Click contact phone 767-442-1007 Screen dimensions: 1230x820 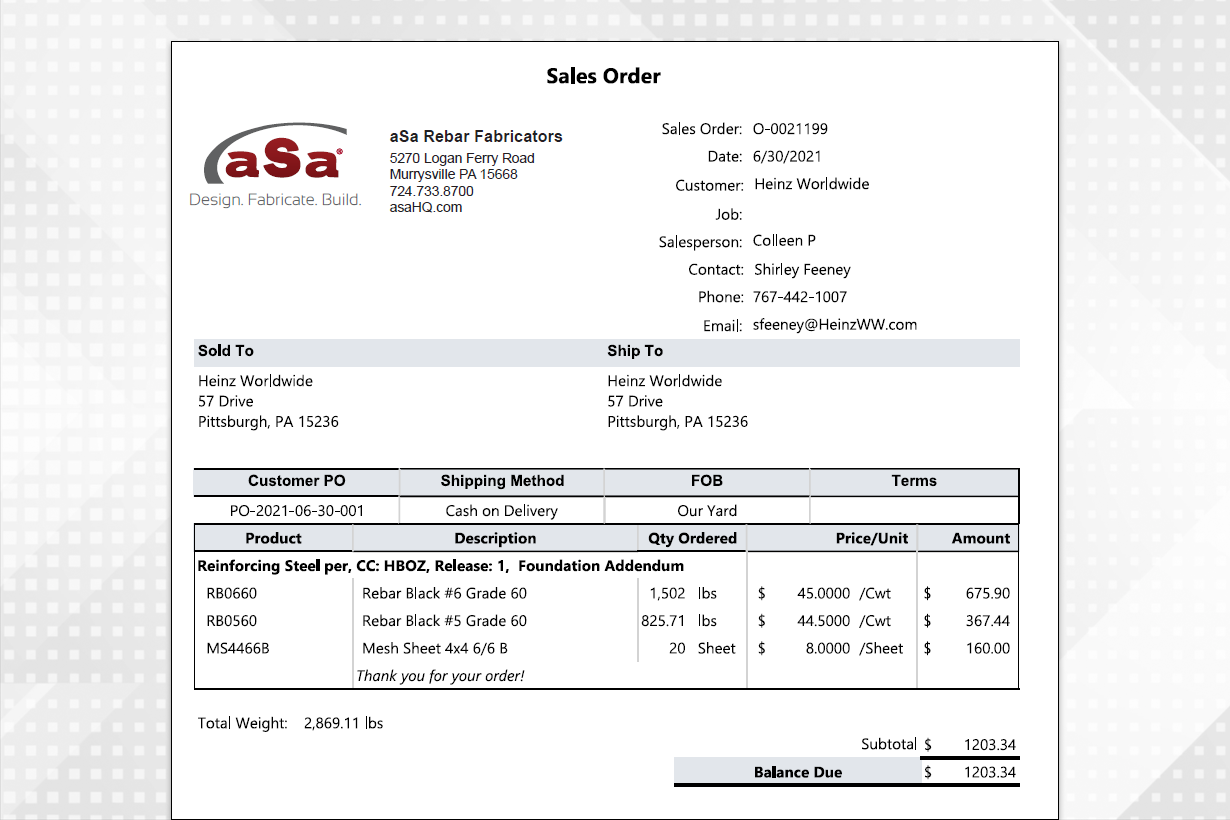pyautogui.click(x=799, y=297)
